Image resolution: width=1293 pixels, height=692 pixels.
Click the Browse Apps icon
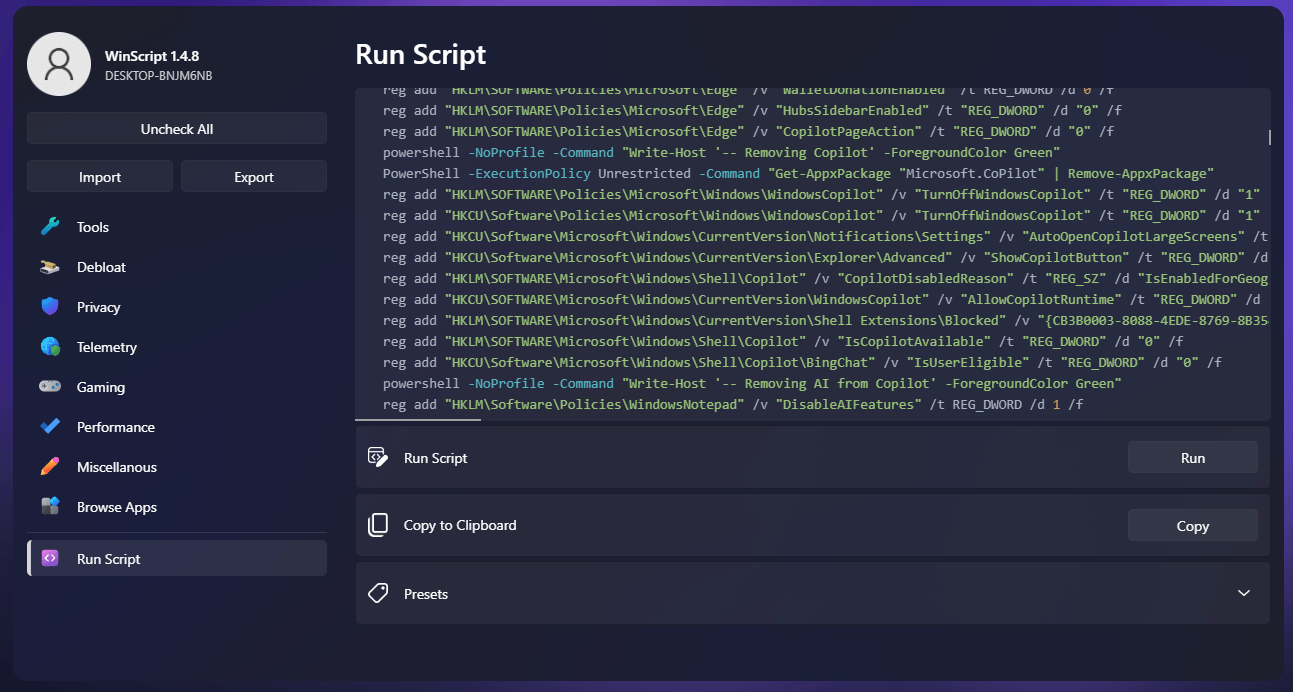52,507
